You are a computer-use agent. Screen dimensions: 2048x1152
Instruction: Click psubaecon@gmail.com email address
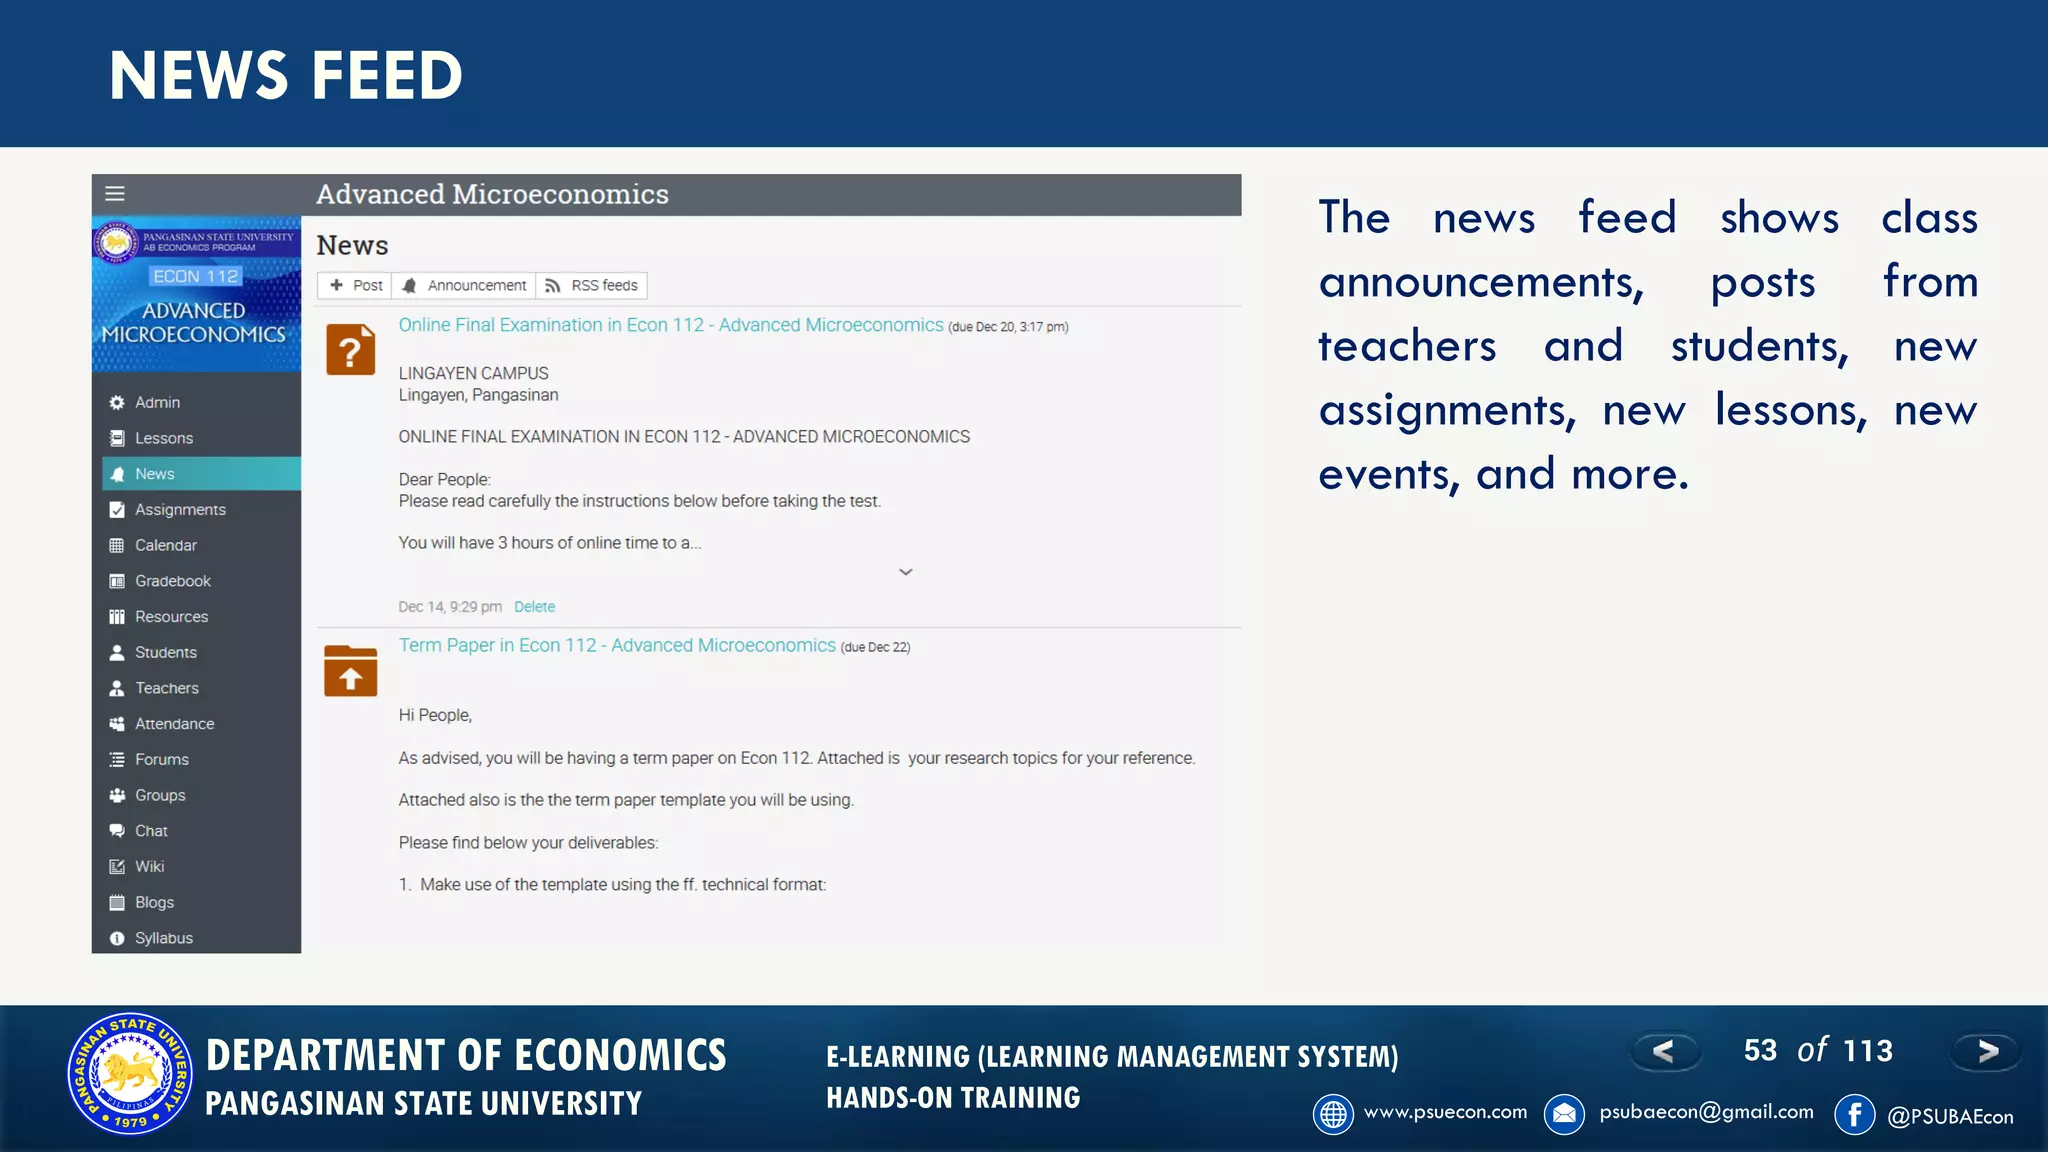(x=1706, y=1112)
